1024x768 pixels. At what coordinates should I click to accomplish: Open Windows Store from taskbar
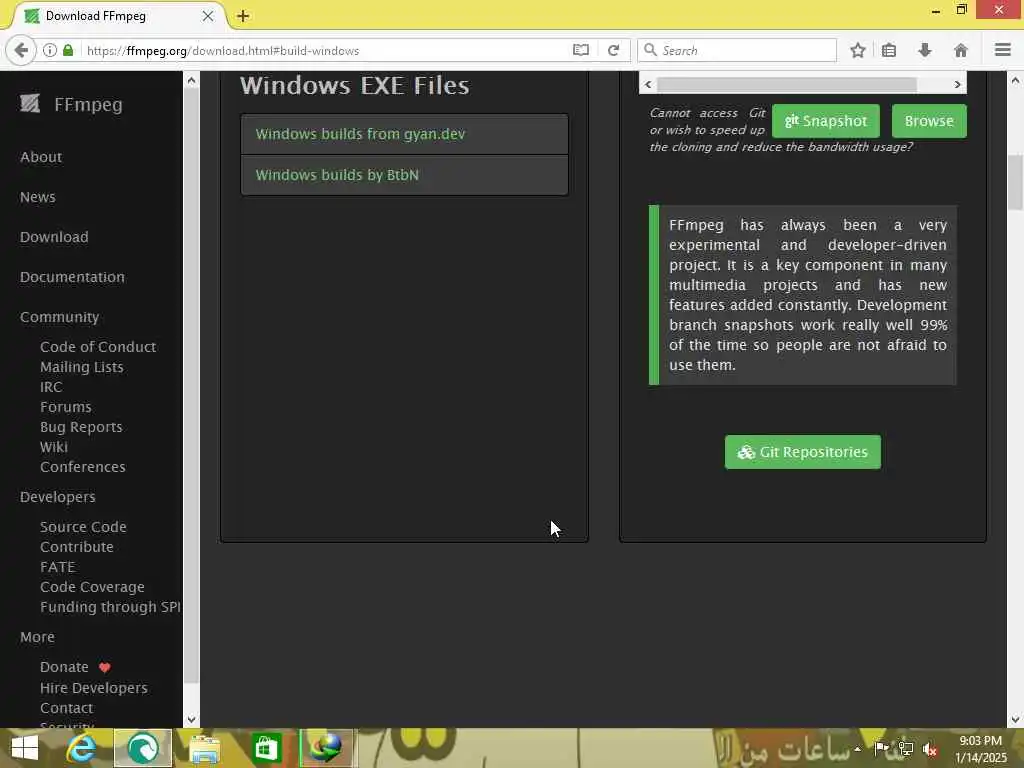(x=266, y=748)
